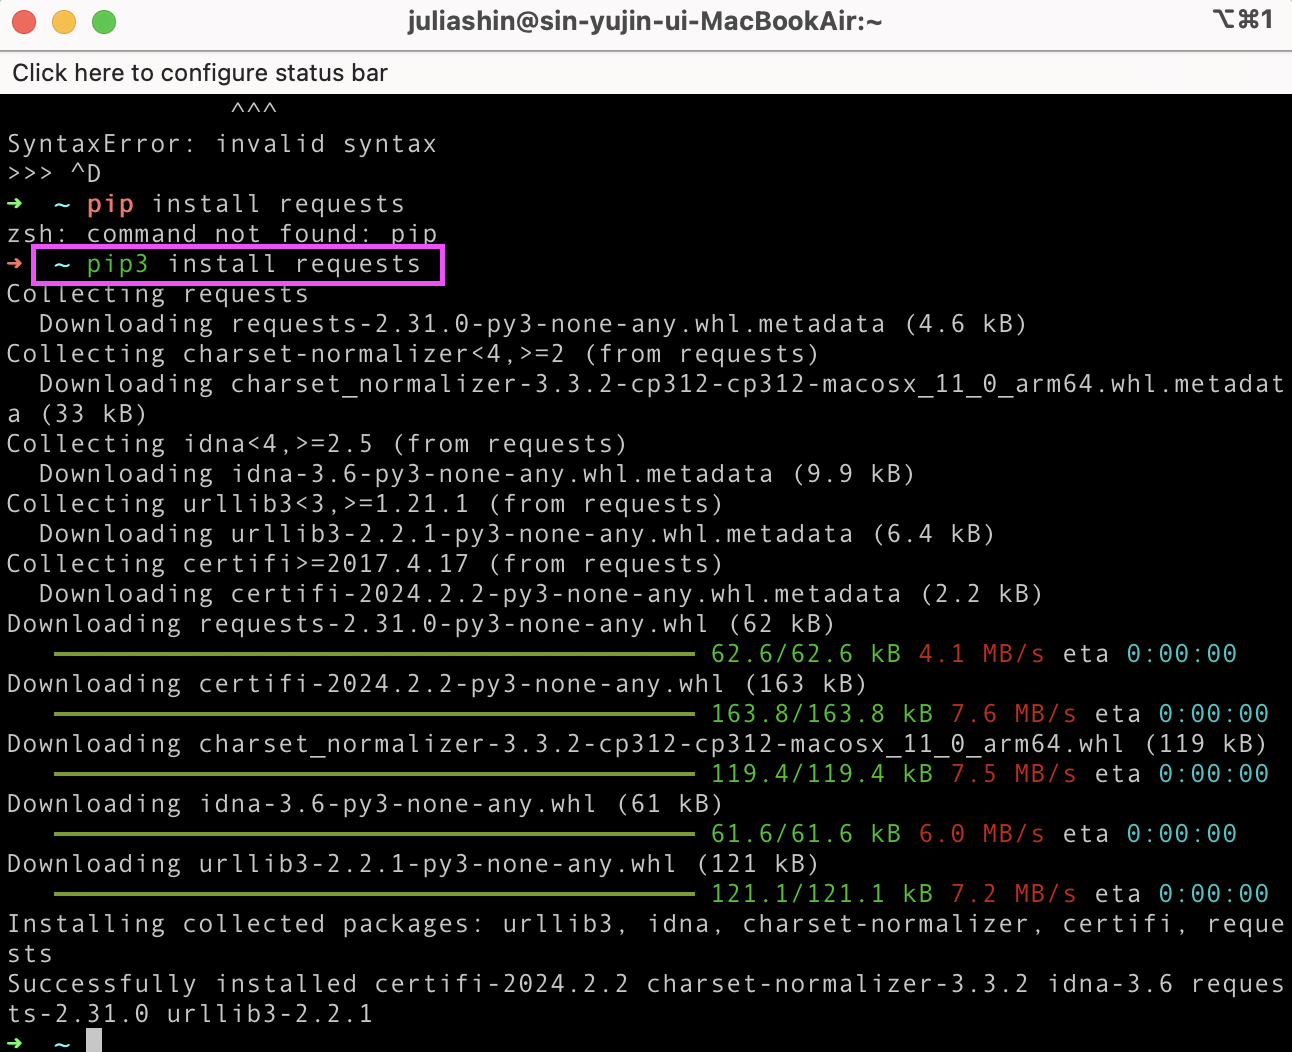The width and height of the screenshot is (1292, 1052).
Task: Click the 'Successfully installed' line
Action: [646, 999]
